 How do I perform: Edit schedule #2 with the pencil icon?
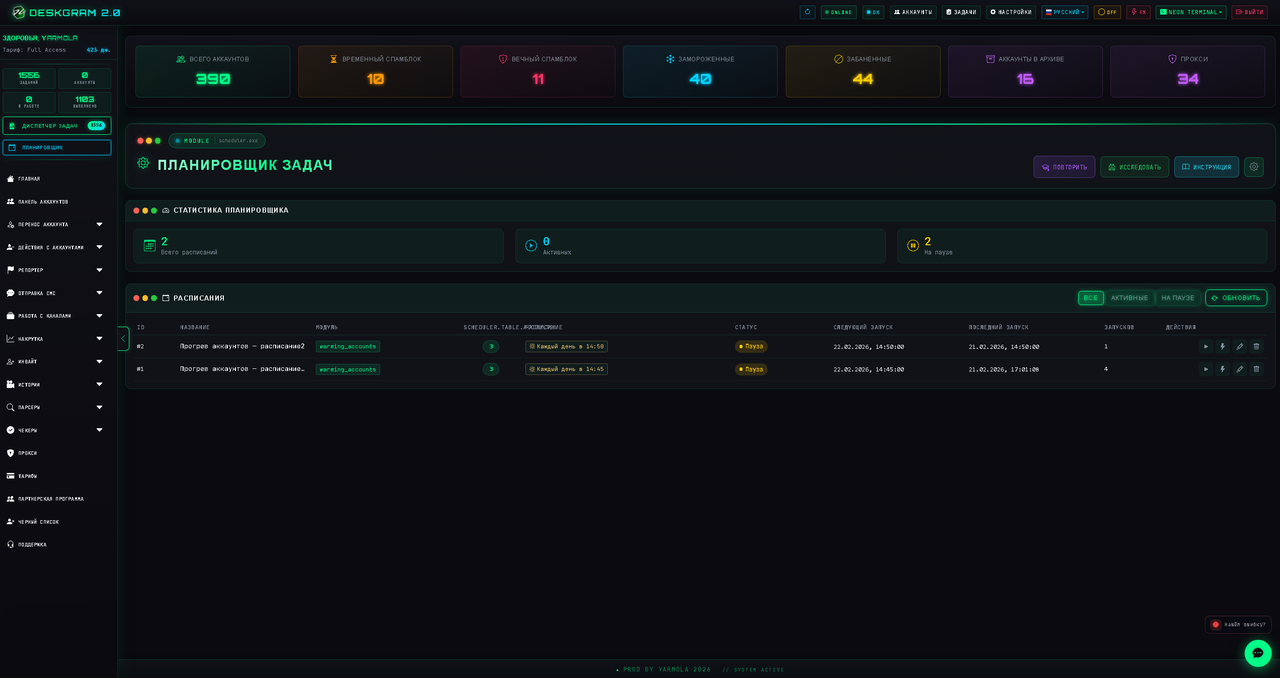click(x=1240, y=347)
